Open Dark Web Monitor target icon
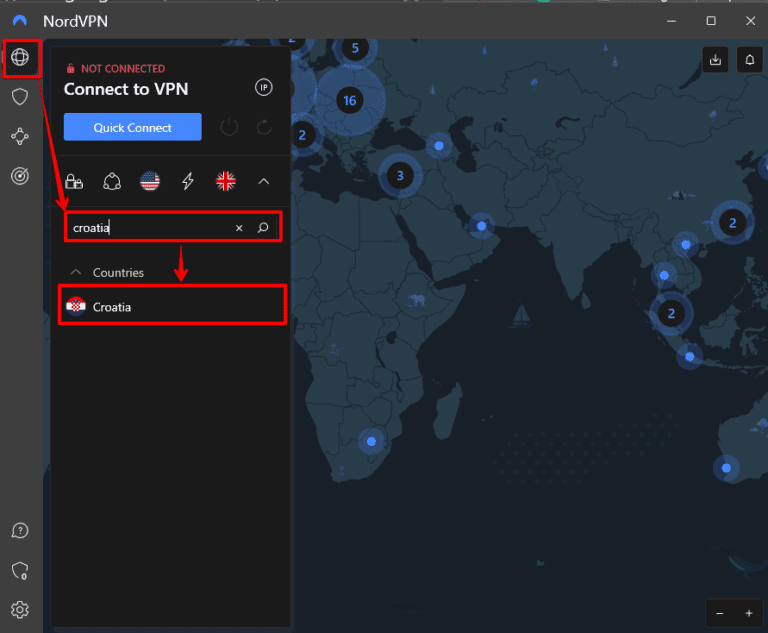 (20, 176)
